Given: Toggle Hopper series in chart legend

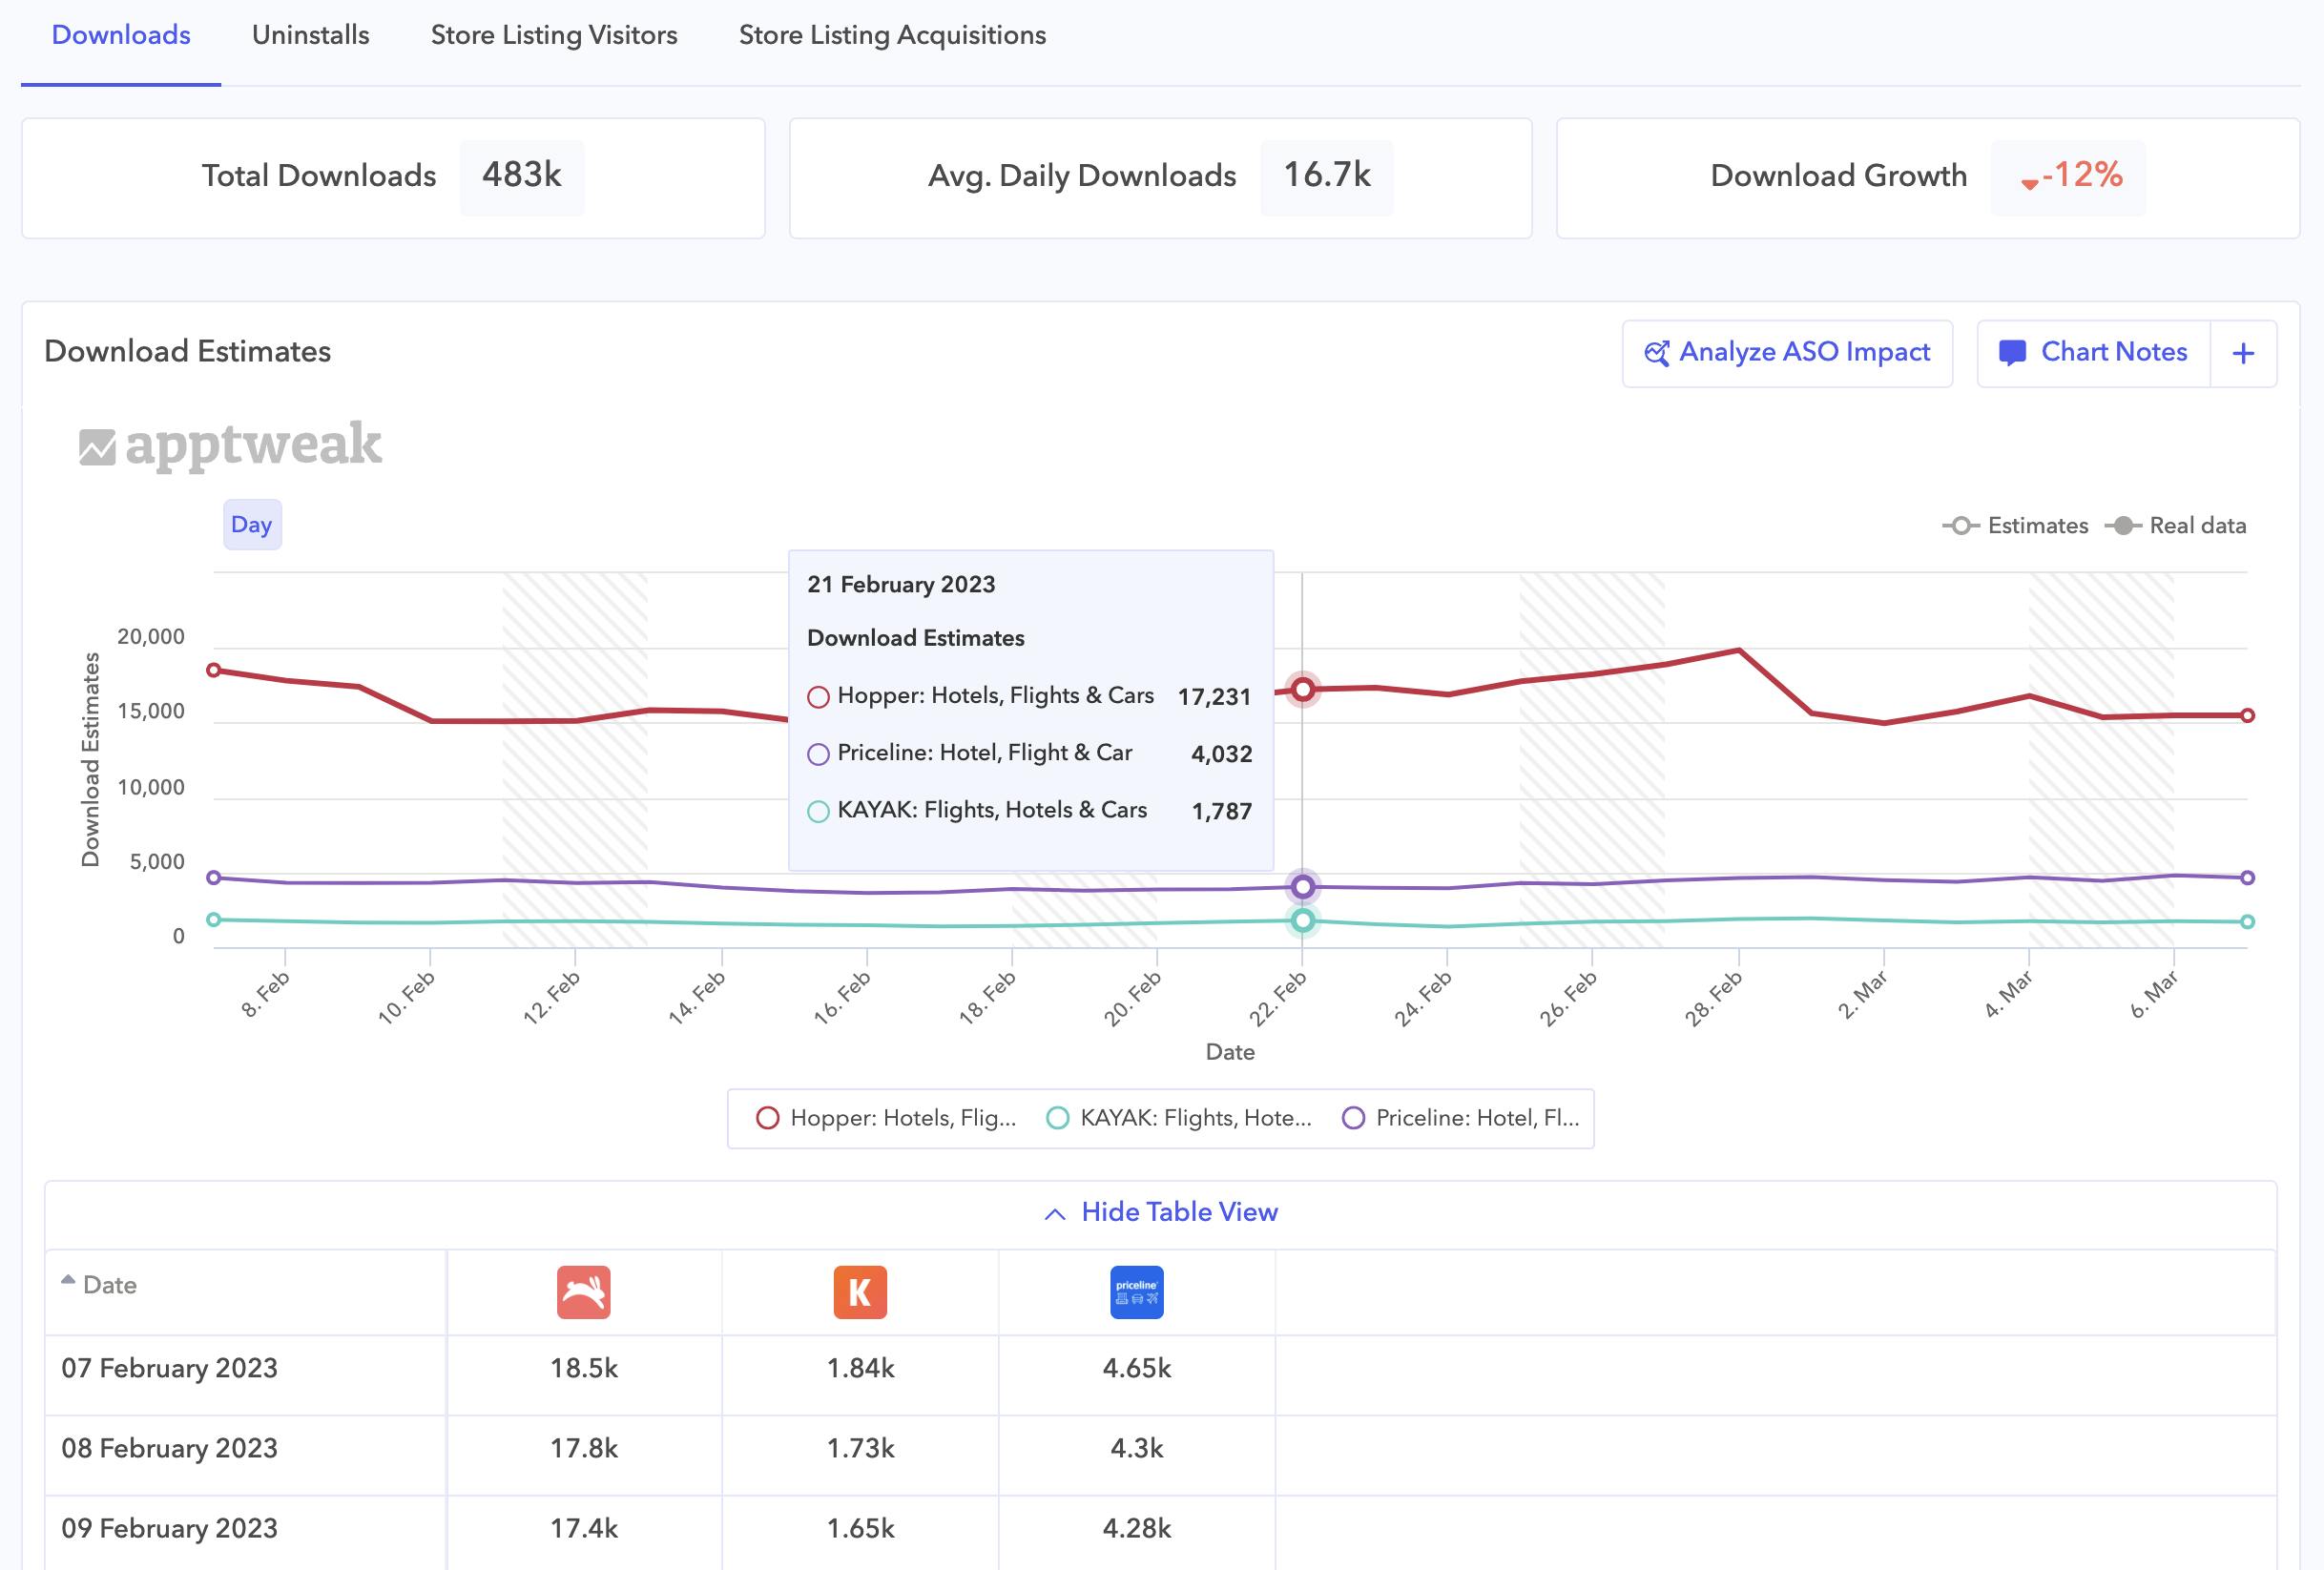Looking at the screenshot, I should tap(887, 1118).
